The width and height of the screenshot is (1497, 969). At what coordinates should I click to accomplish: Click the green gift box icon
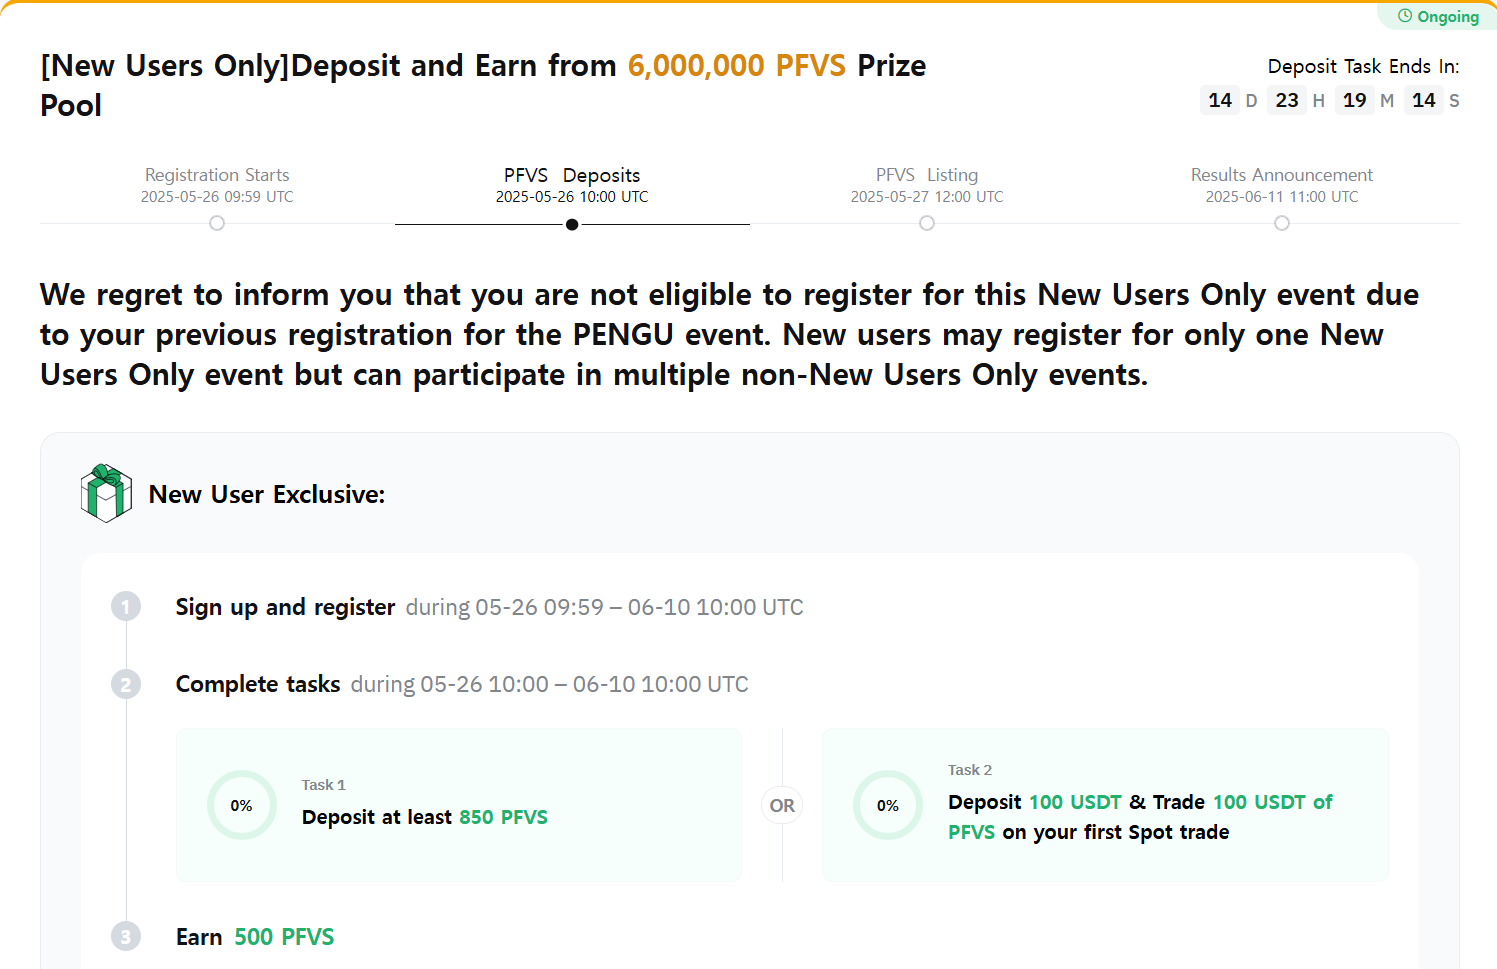pyautogui.click(x=106, y=493)
